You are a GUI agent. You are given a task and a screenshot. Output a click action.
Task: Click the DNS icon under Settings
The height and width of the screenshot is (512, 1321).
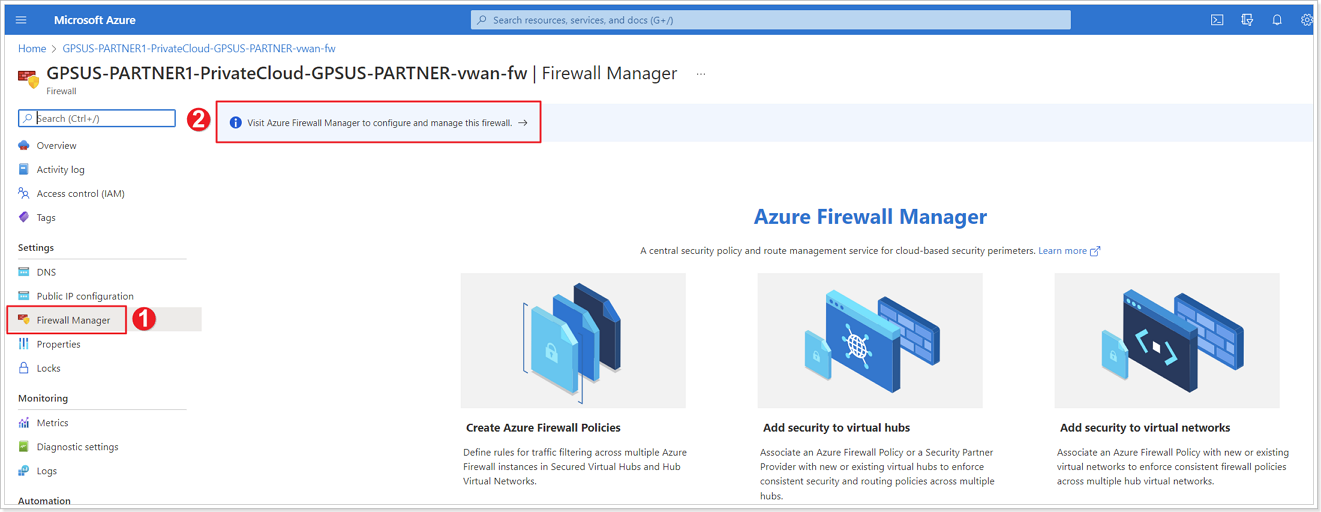coord(24,272)
